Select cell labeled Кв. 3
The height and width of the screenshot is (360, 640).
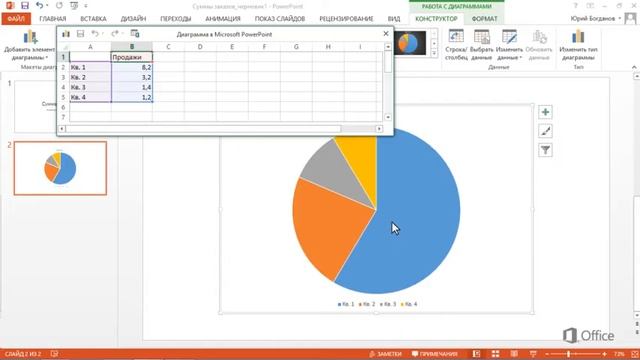(x=90, y=87)
